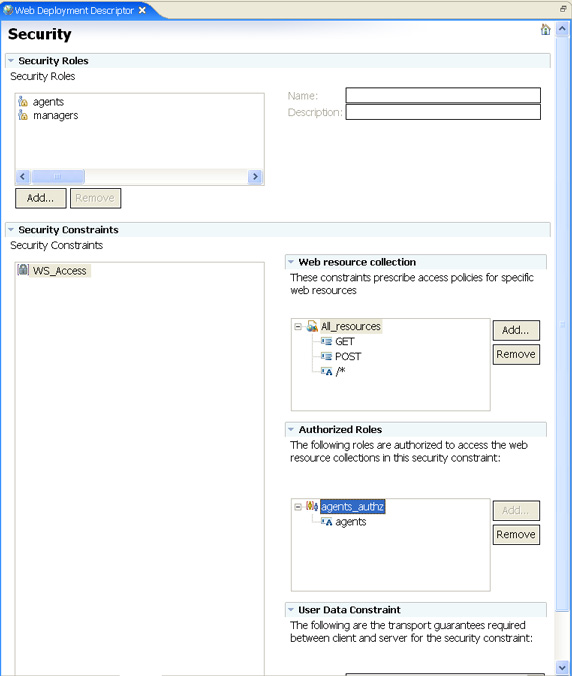Collapse the User Data Constraint section

tap(291, 610)
